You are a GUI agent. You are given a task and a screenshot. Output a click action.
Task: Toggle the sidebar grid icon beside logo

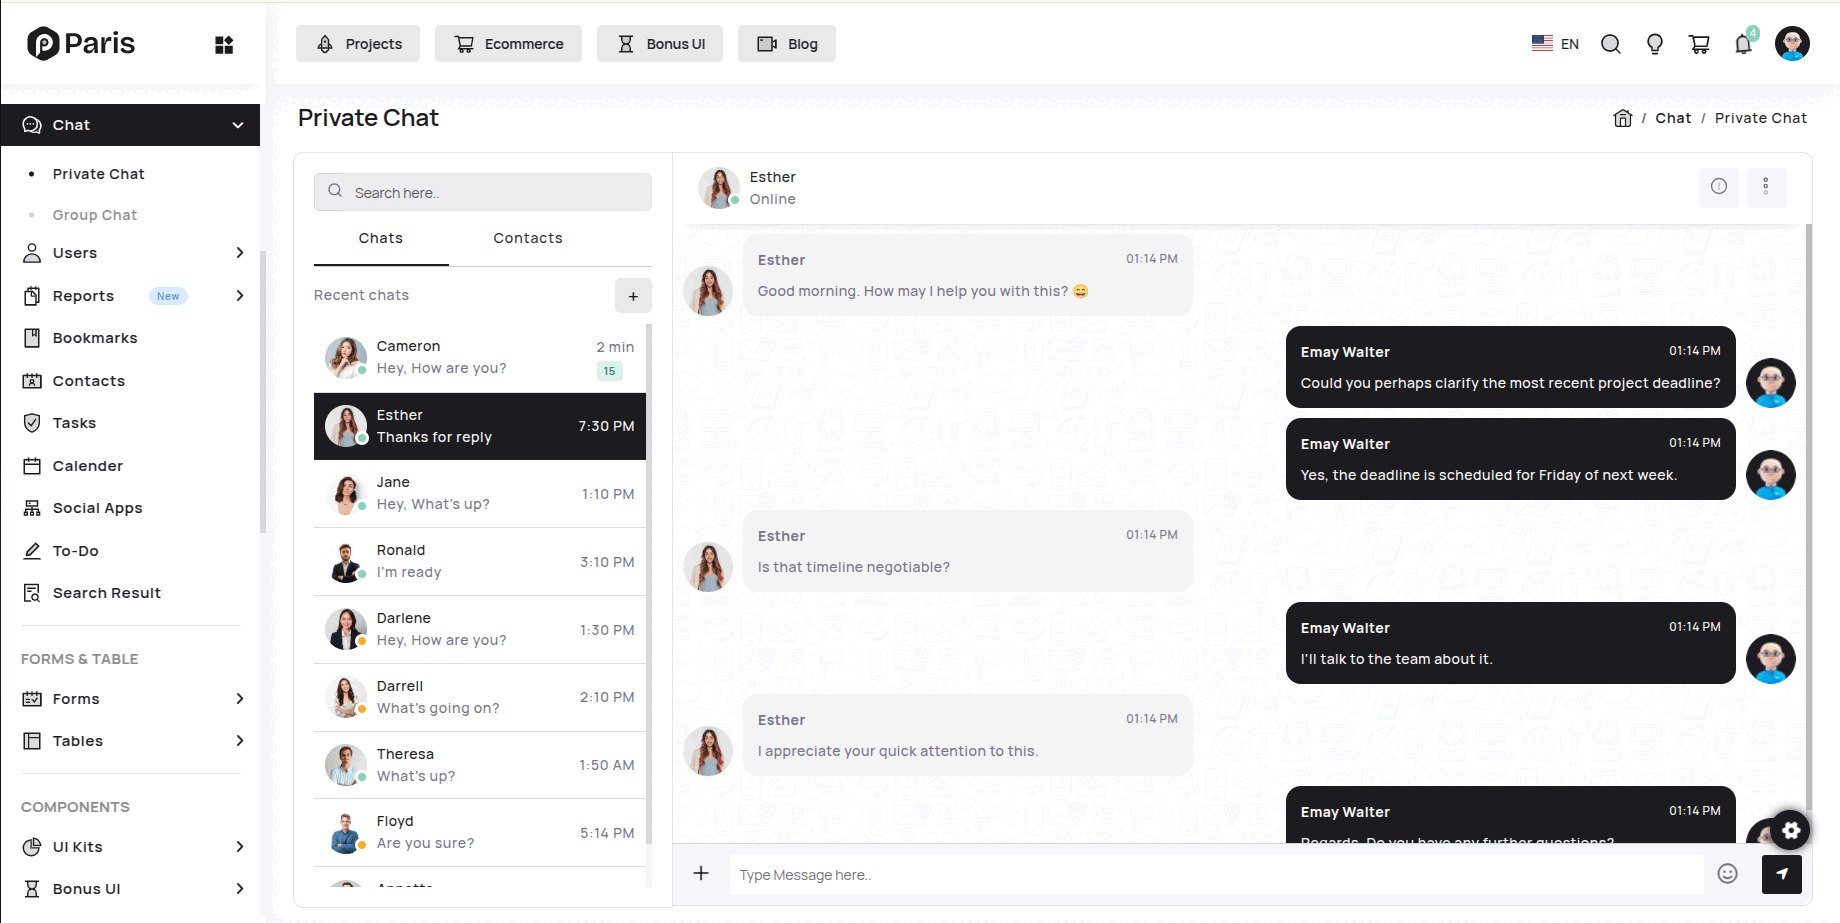[x=224, y=45]
